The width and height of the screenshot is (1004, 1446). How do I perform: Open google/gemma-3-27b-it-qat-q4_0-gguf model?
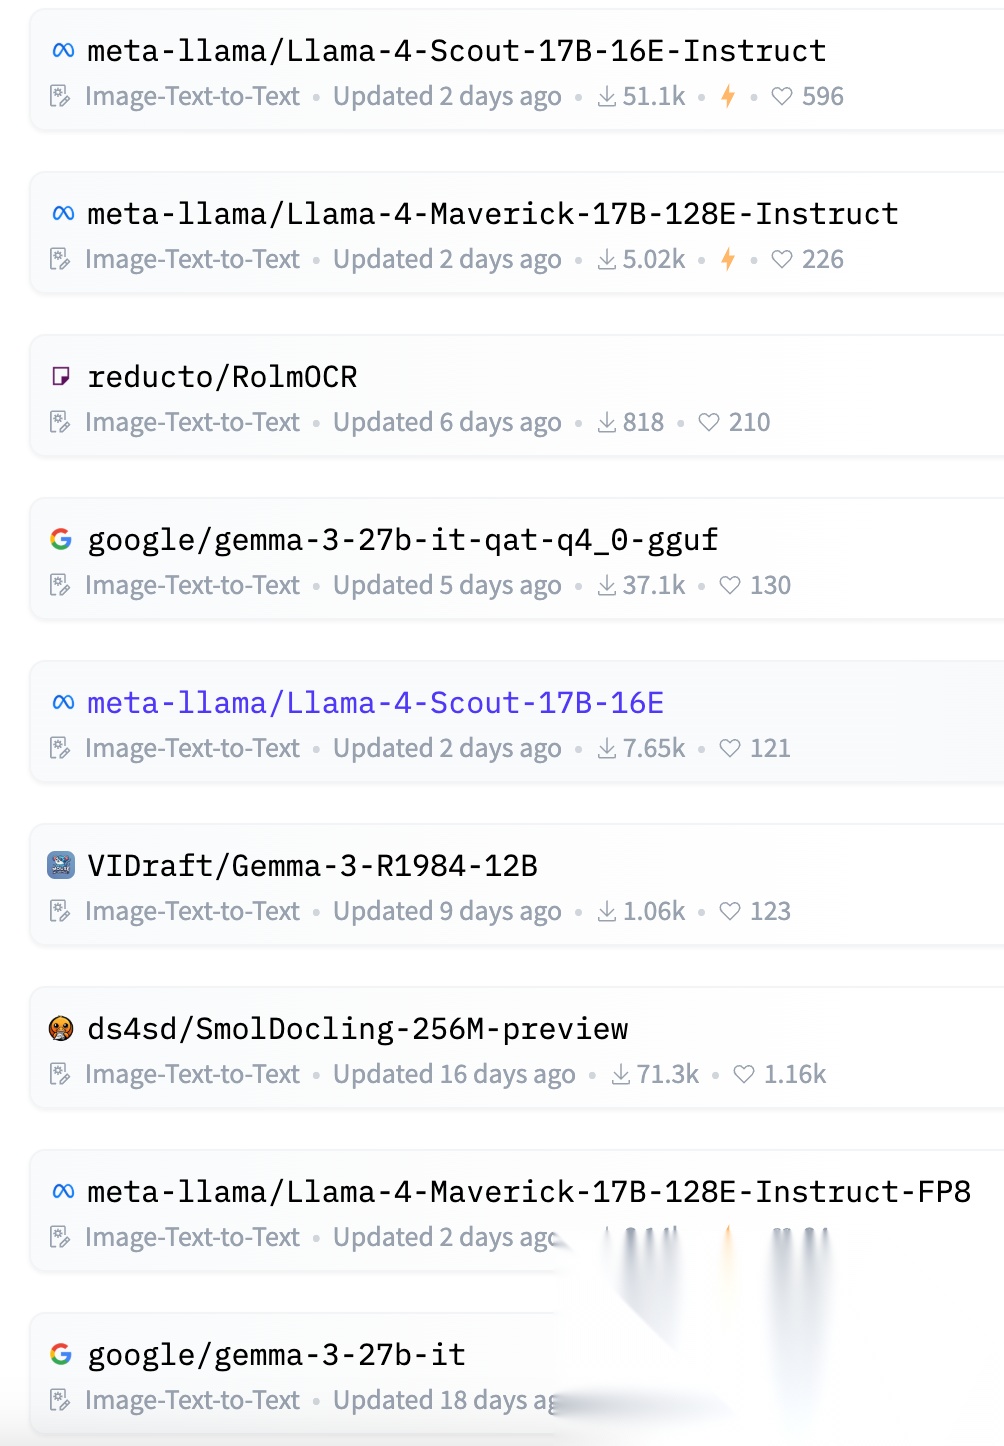point(403,540)
